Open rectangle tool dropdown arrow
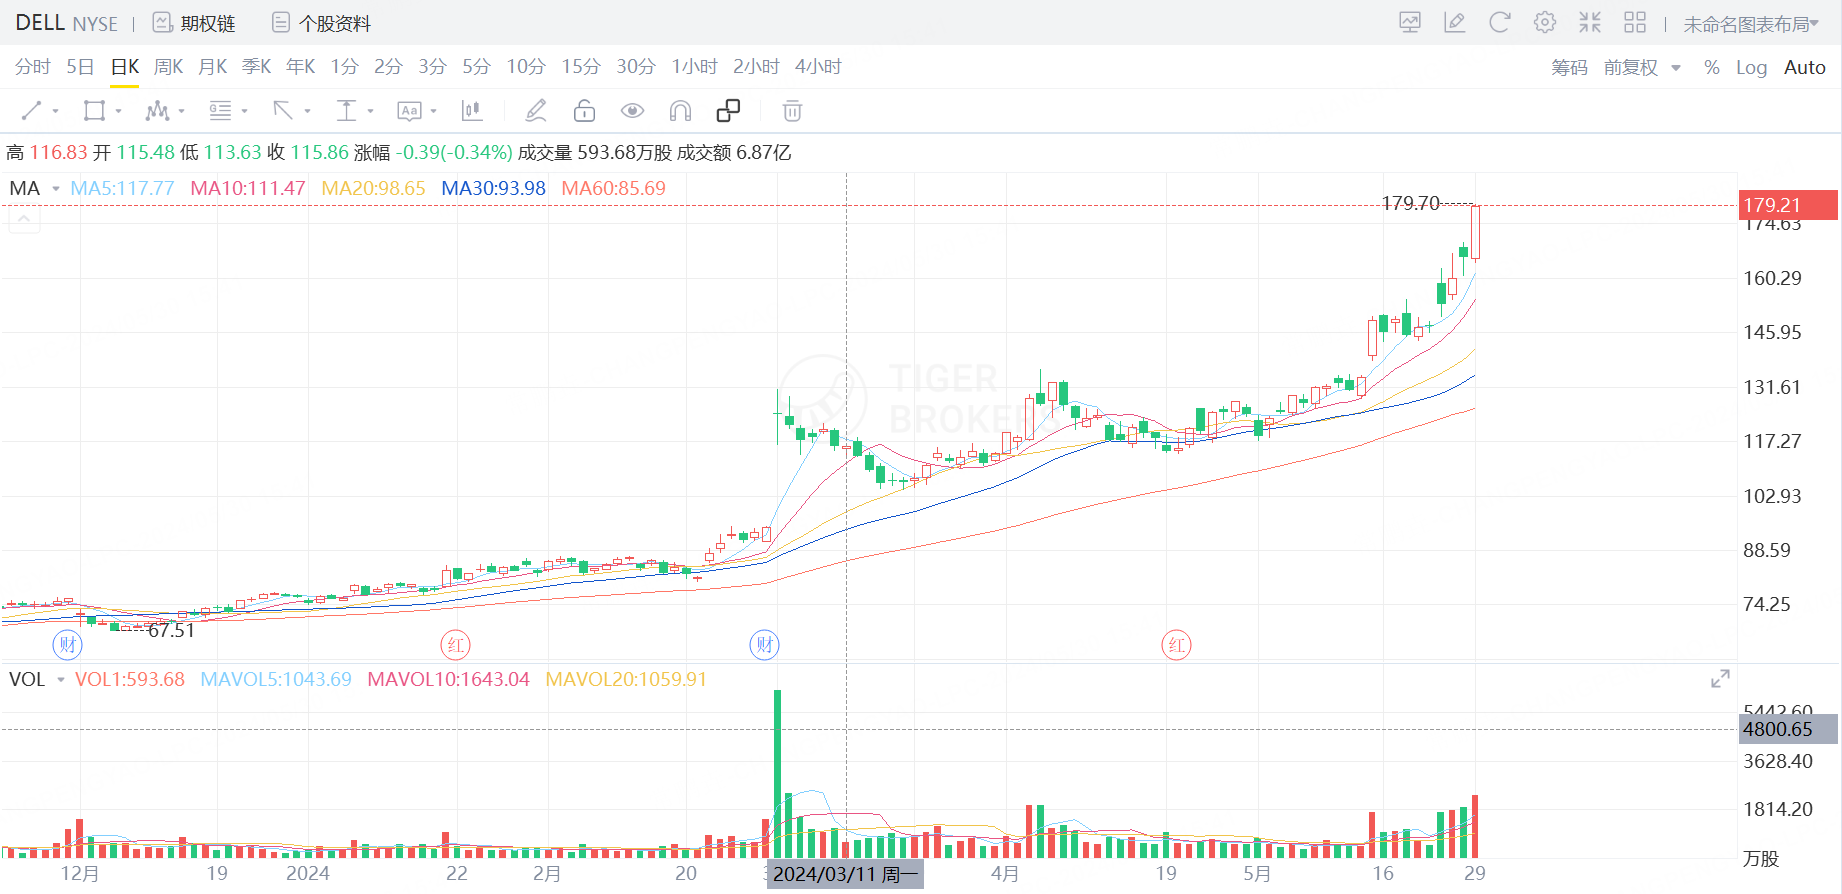 [118, 112]
